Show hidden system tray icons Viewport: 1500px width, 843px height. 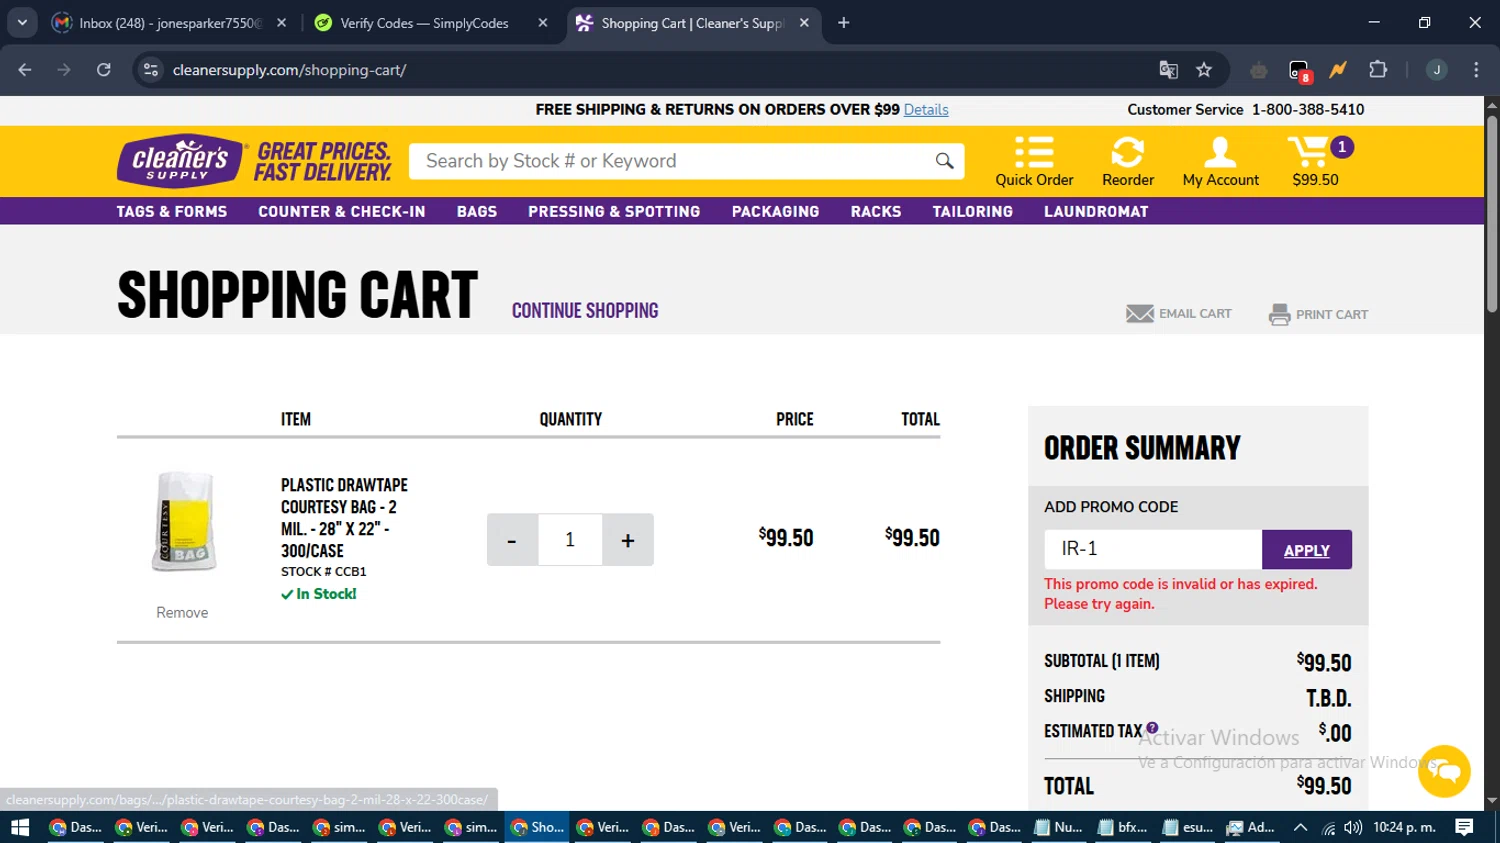coord(1300,827)
